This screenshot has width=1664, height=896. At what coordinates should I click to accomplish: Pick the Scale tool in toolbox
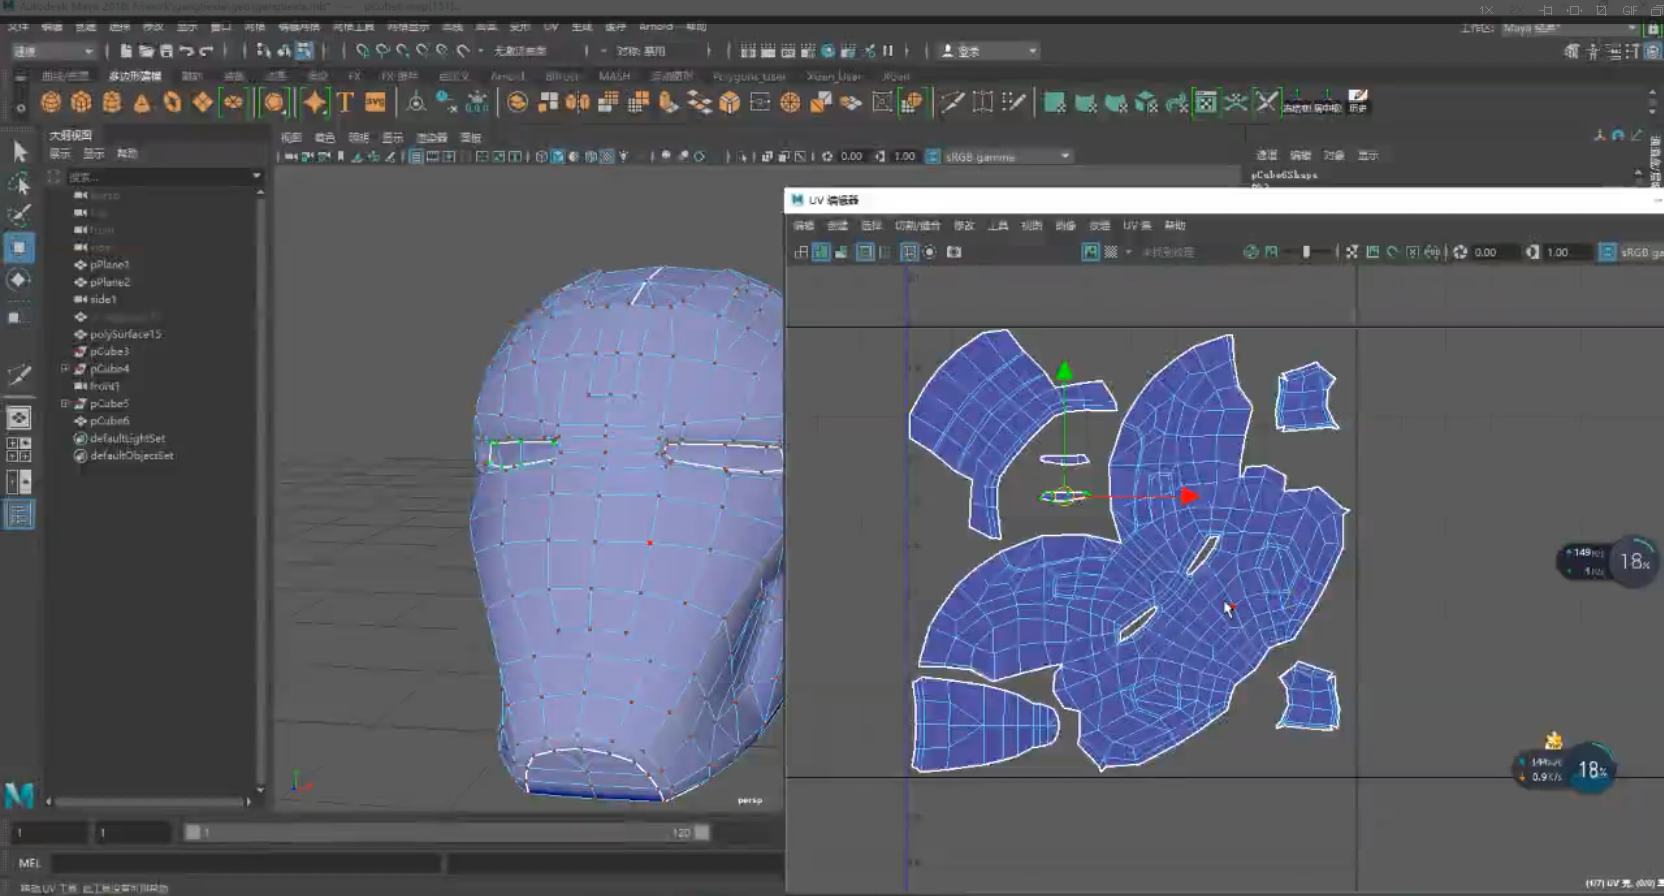click(x=19, y=317)
